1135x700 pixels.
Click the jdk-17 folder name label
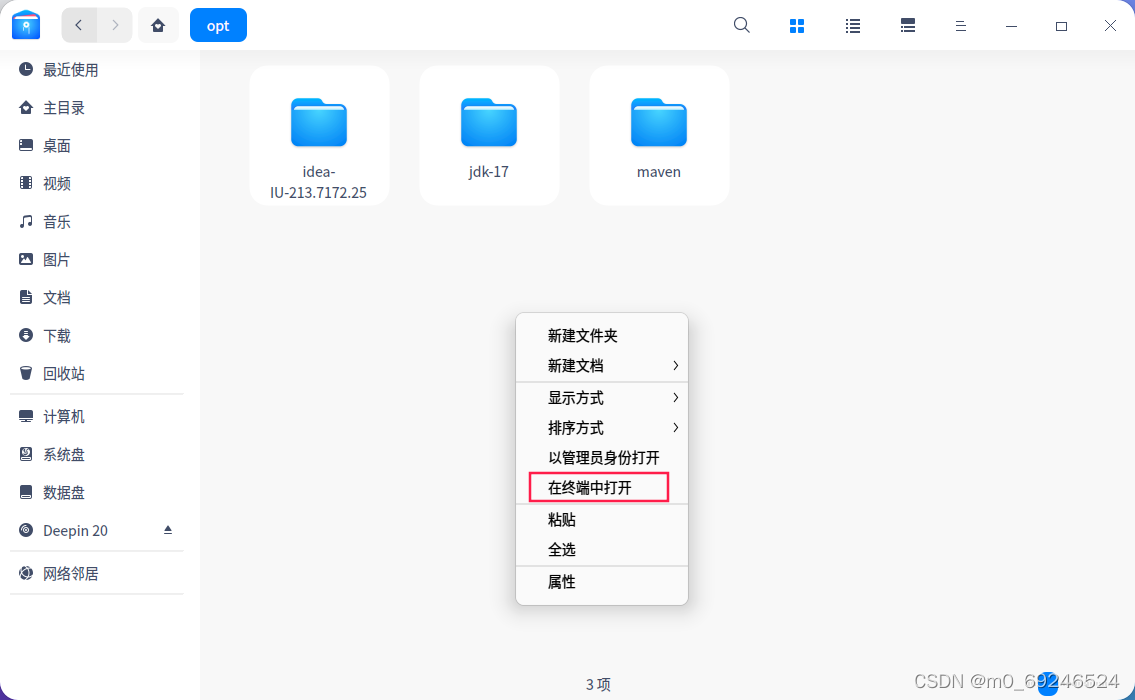(489, 172)
